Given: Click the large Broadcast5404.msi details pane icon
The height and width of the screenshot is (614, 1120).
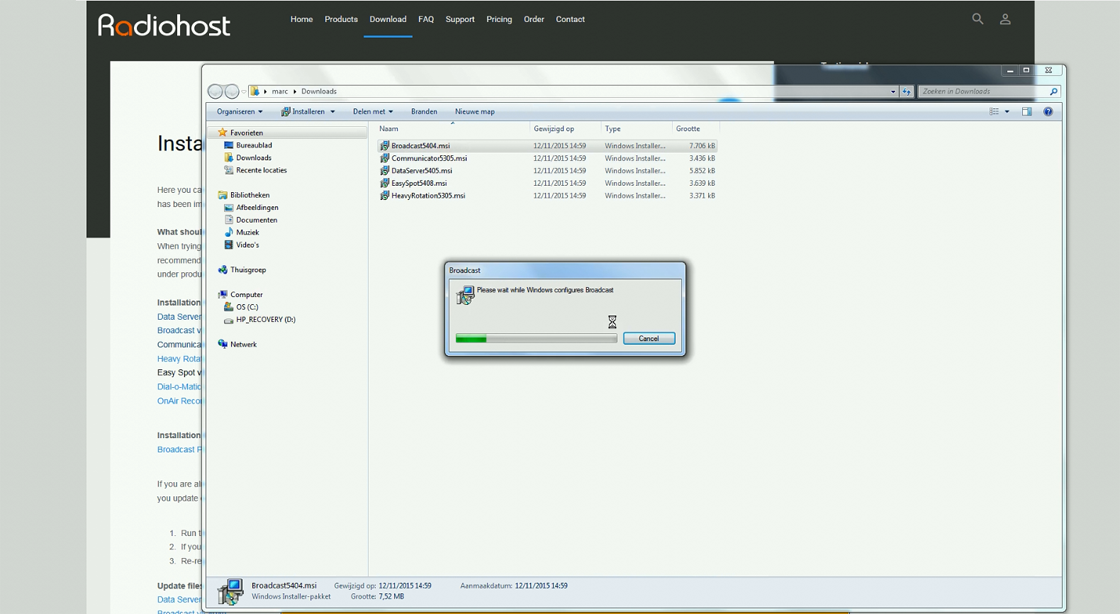Looking at the screenshot, I should (230, 592).
